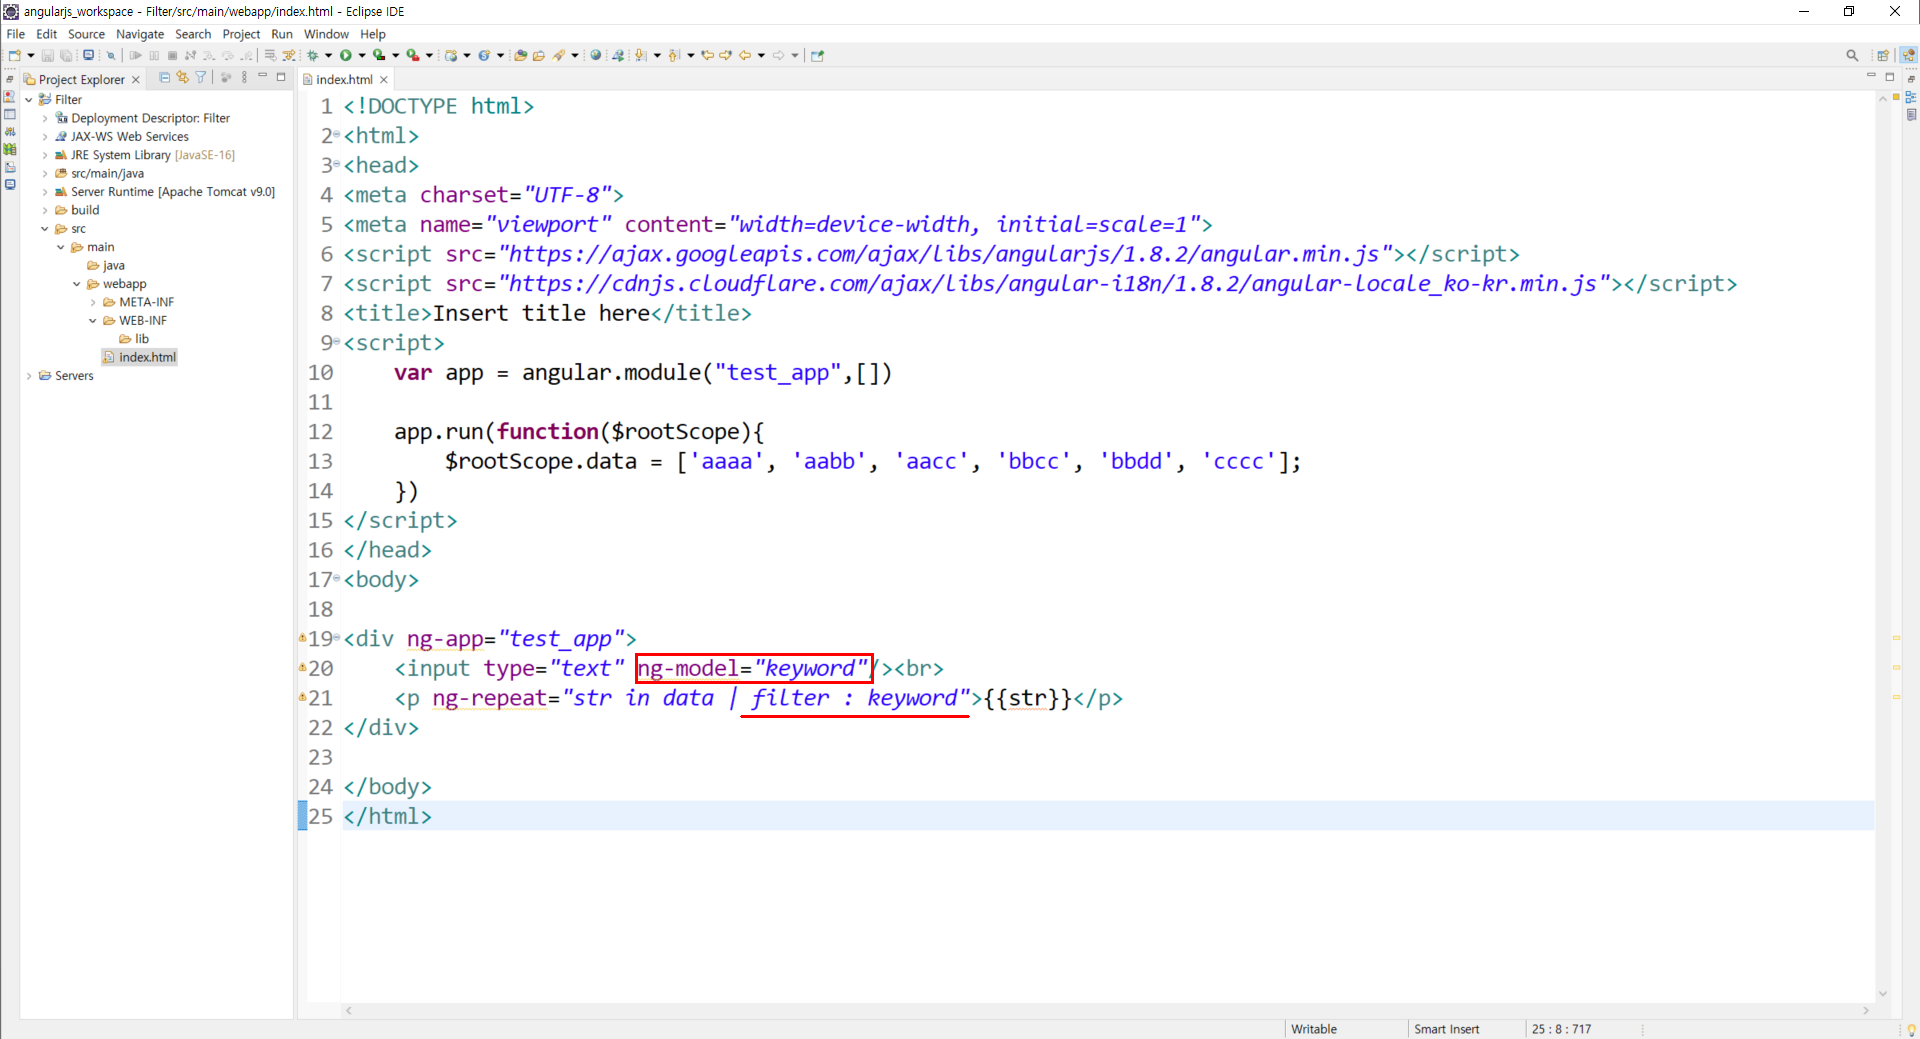Screen dimensions: 1920x1039
Task: Select the Java EE perspective icon
Action: (1909, 55)
